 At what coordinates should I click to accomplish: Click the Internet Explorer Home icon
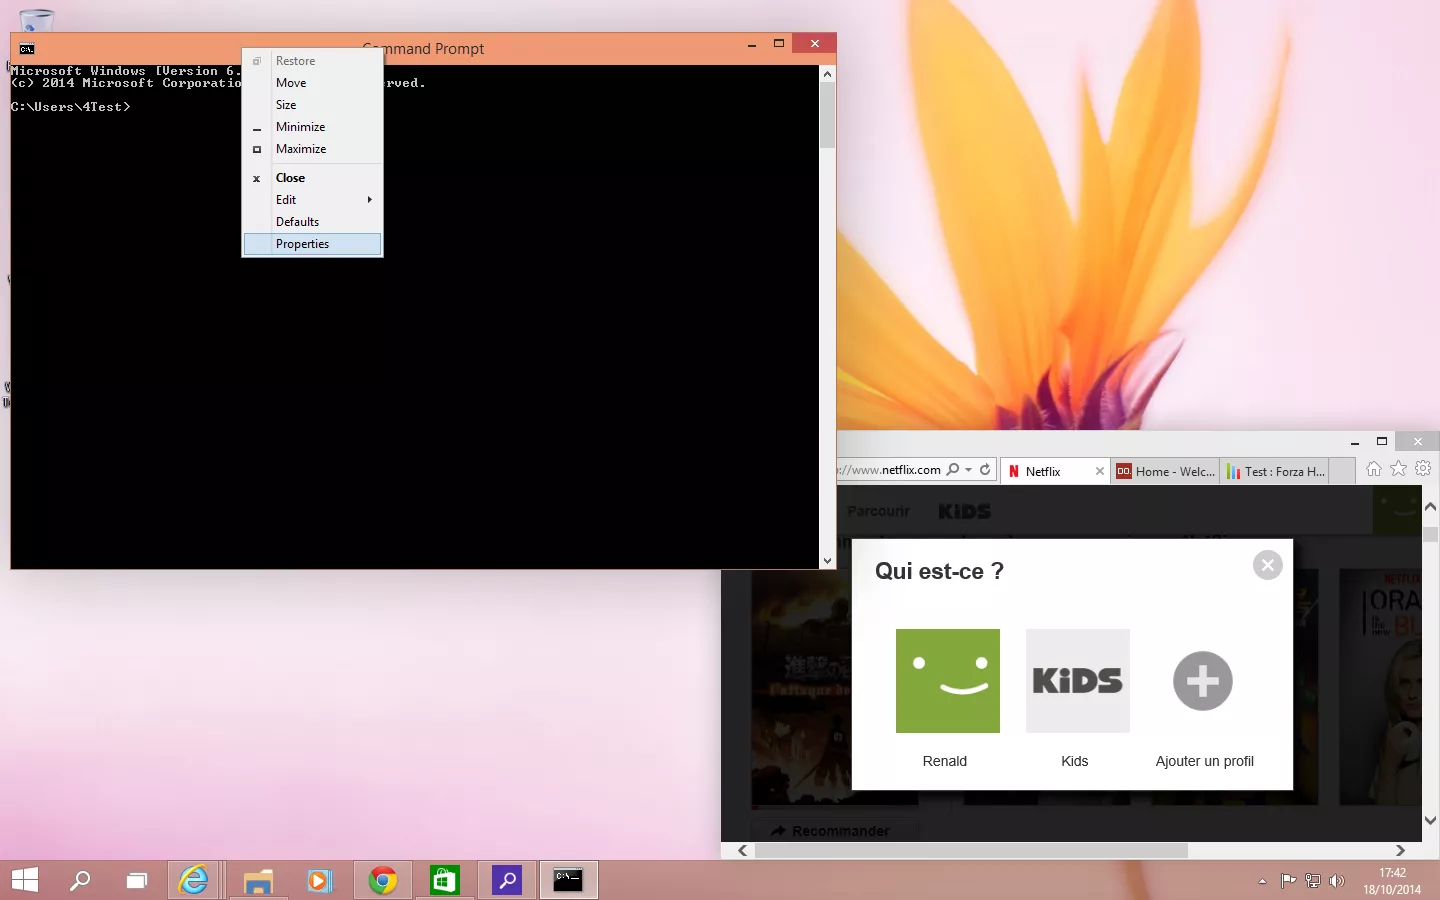point(1374,469)
